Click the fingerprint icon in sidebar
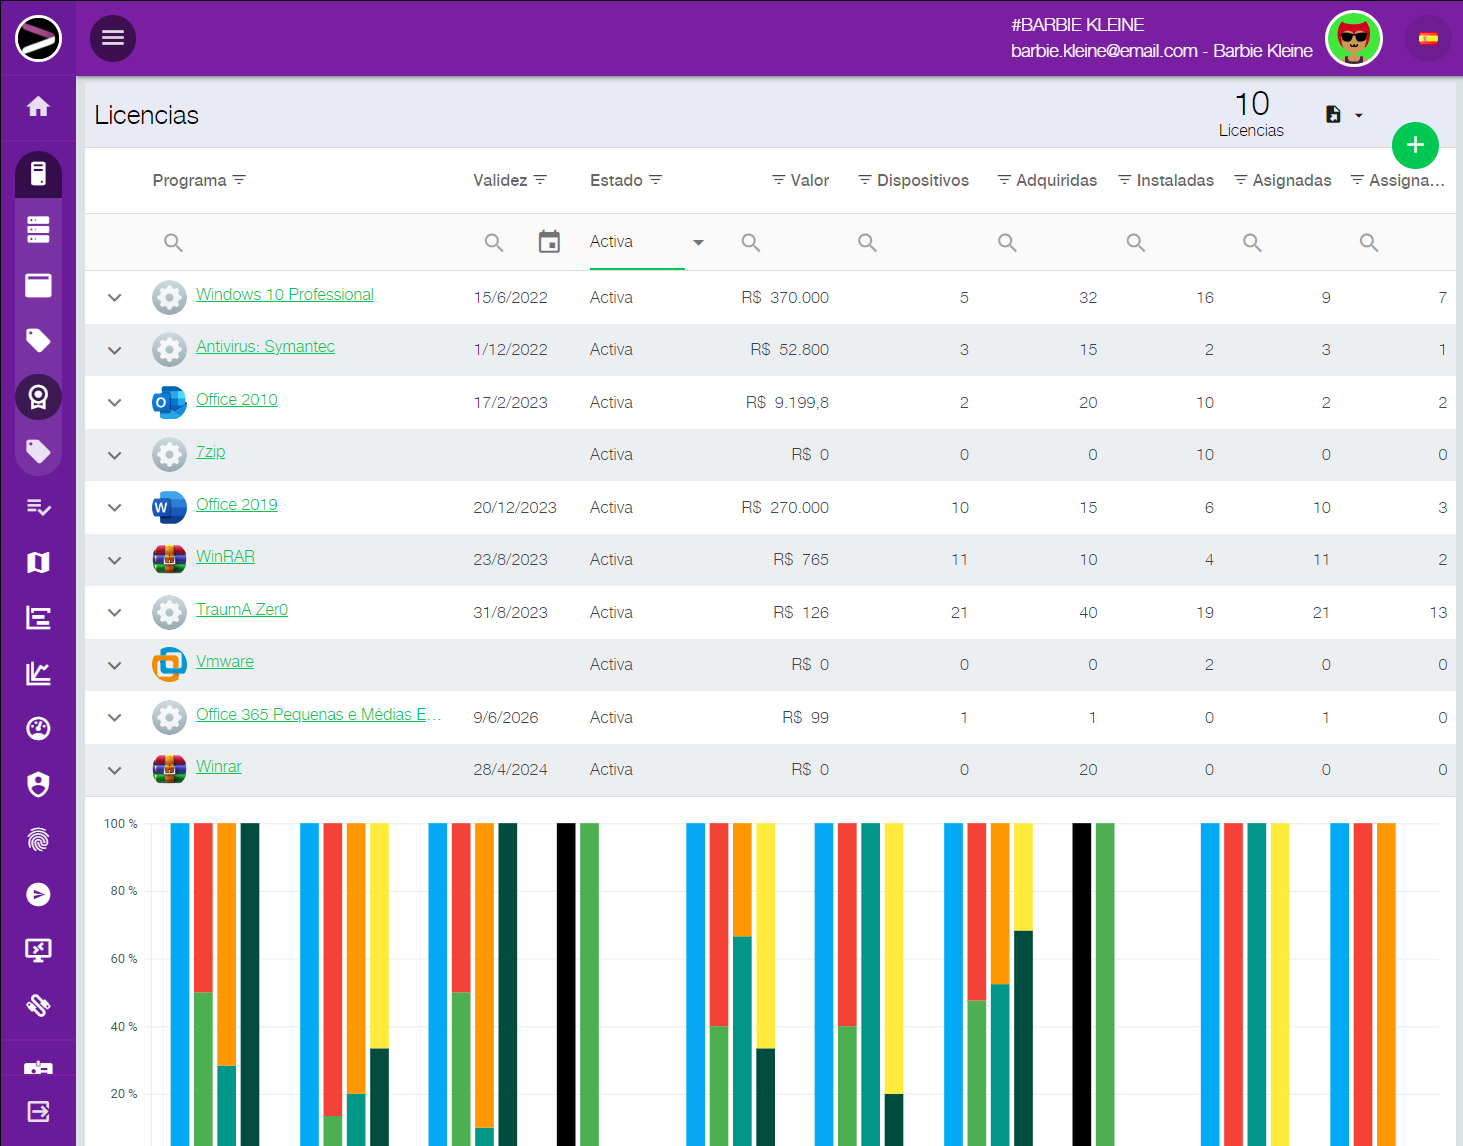Image resolution: width=1463 pixels, height=1146 pixels. click(x=38, y=840)
